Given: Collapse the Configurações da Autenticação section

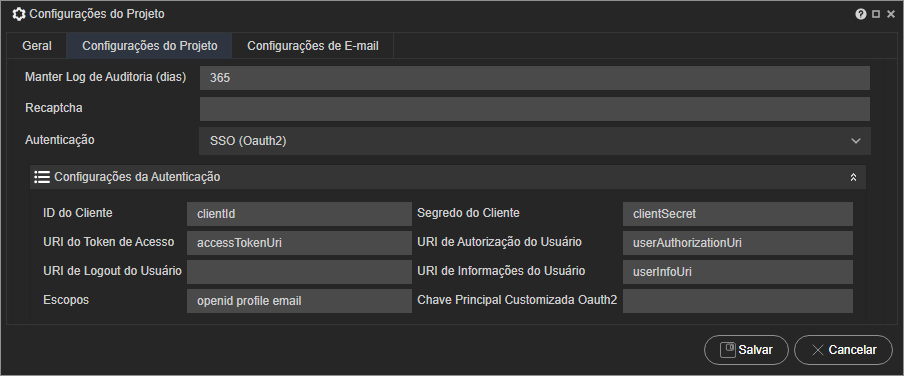Looking at the screenshot, I should pos(853,178).
